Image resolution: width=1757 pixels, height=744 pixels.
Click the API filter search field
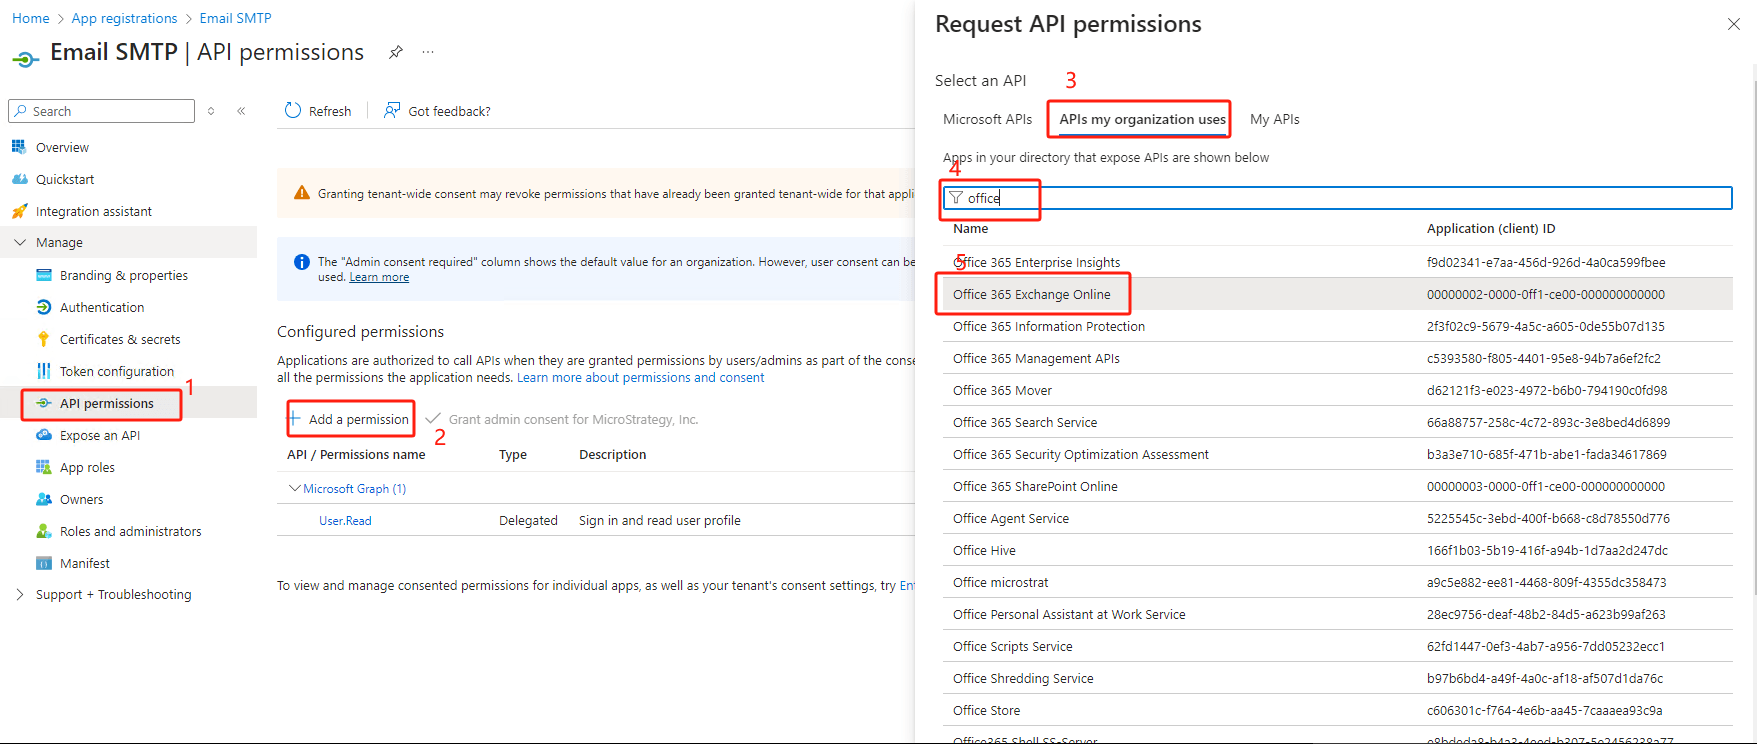1340,198
